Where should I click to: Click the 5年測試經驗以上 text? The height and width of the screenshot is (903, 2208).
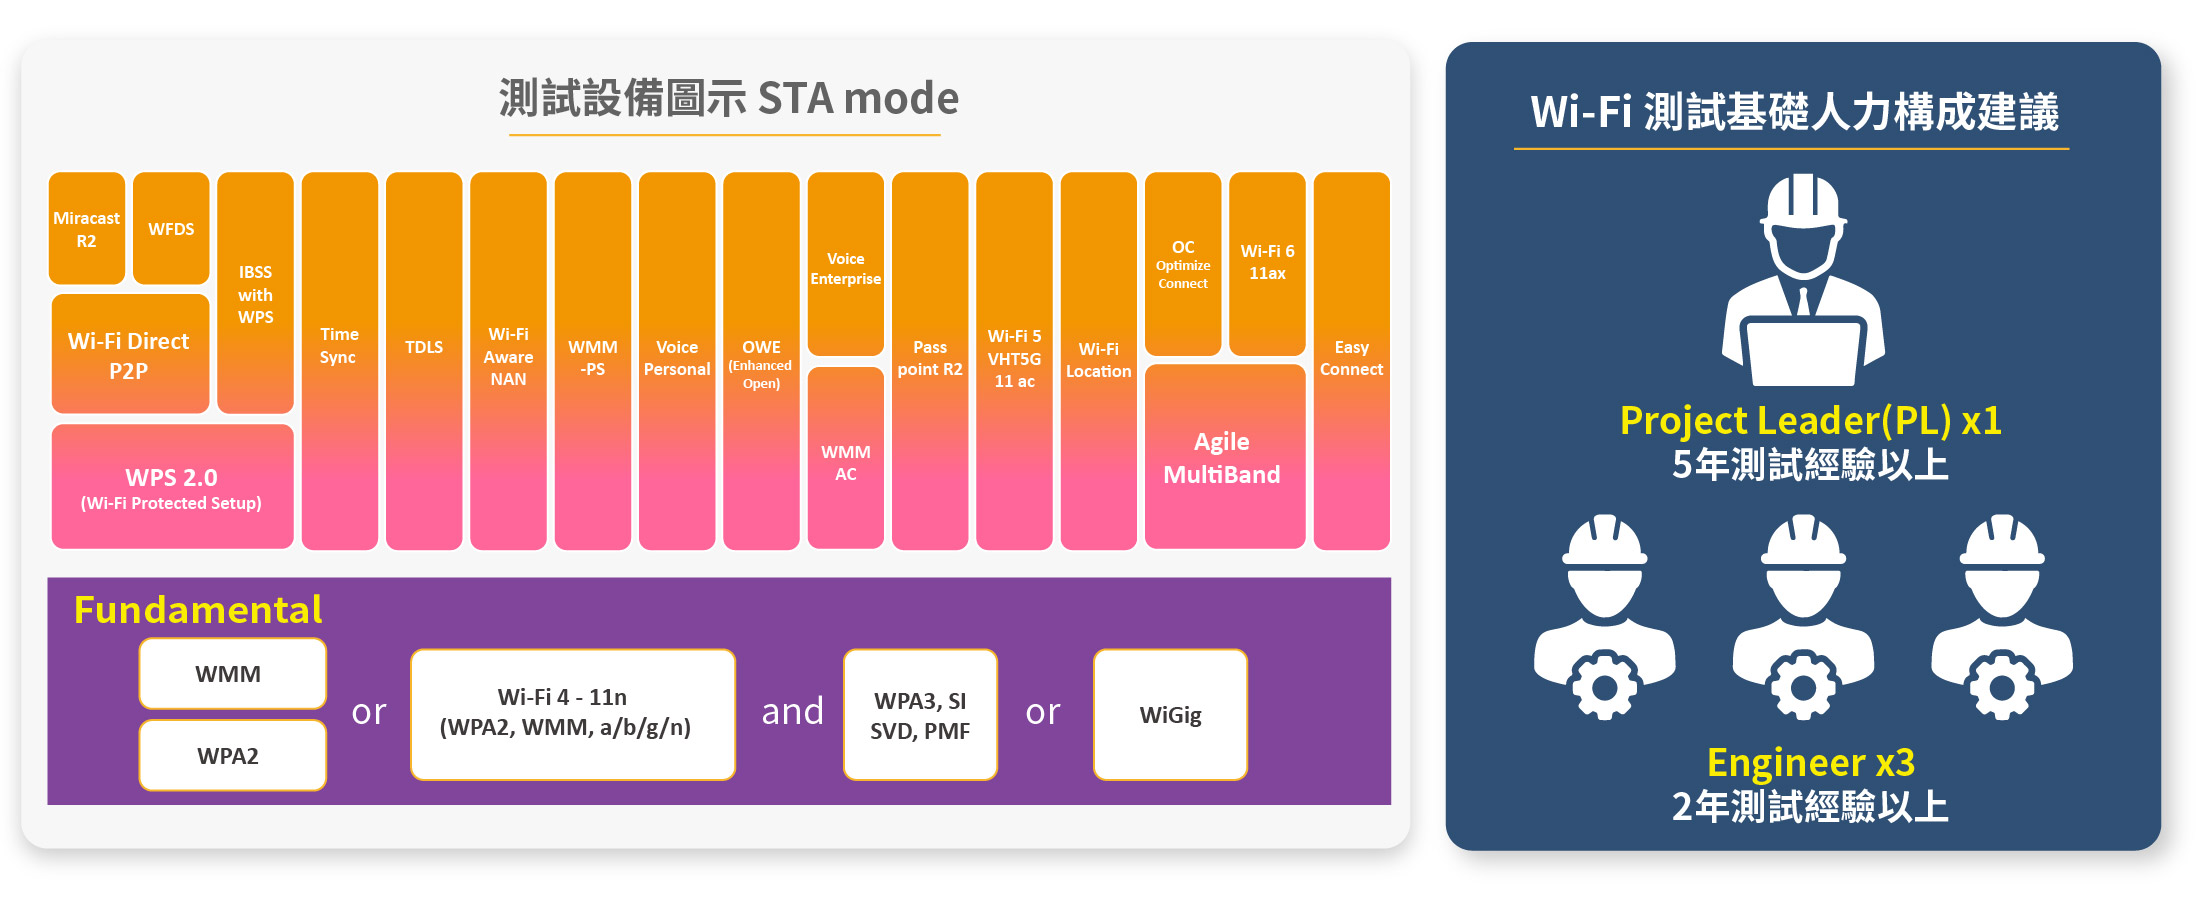point(1810,465)
